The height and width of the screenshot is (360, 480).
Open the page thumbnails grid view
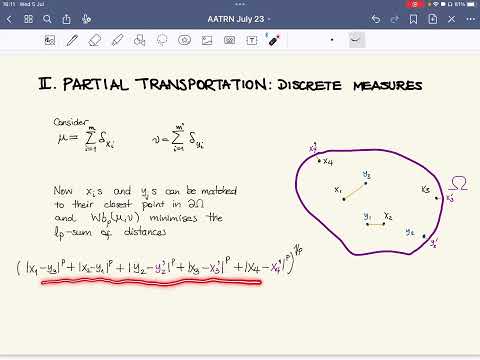pos(29,19)
